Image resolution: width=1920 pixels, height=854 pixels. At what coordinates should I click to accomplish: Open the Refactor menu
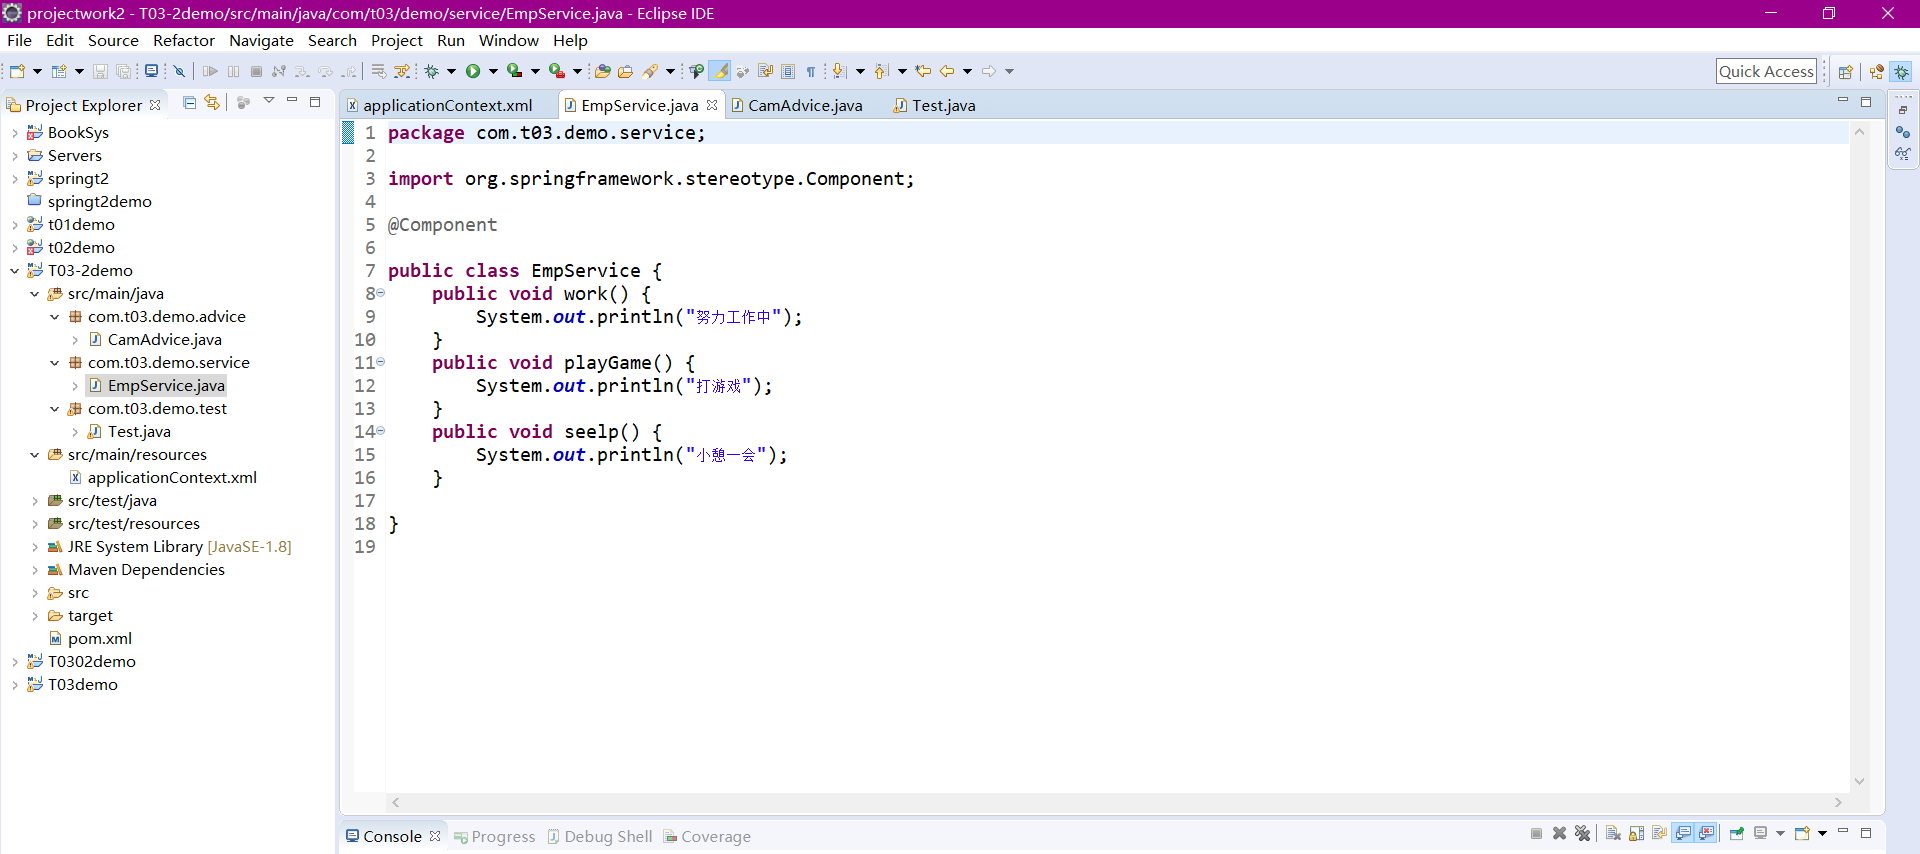pyautogui.click(x=184, y=40)
